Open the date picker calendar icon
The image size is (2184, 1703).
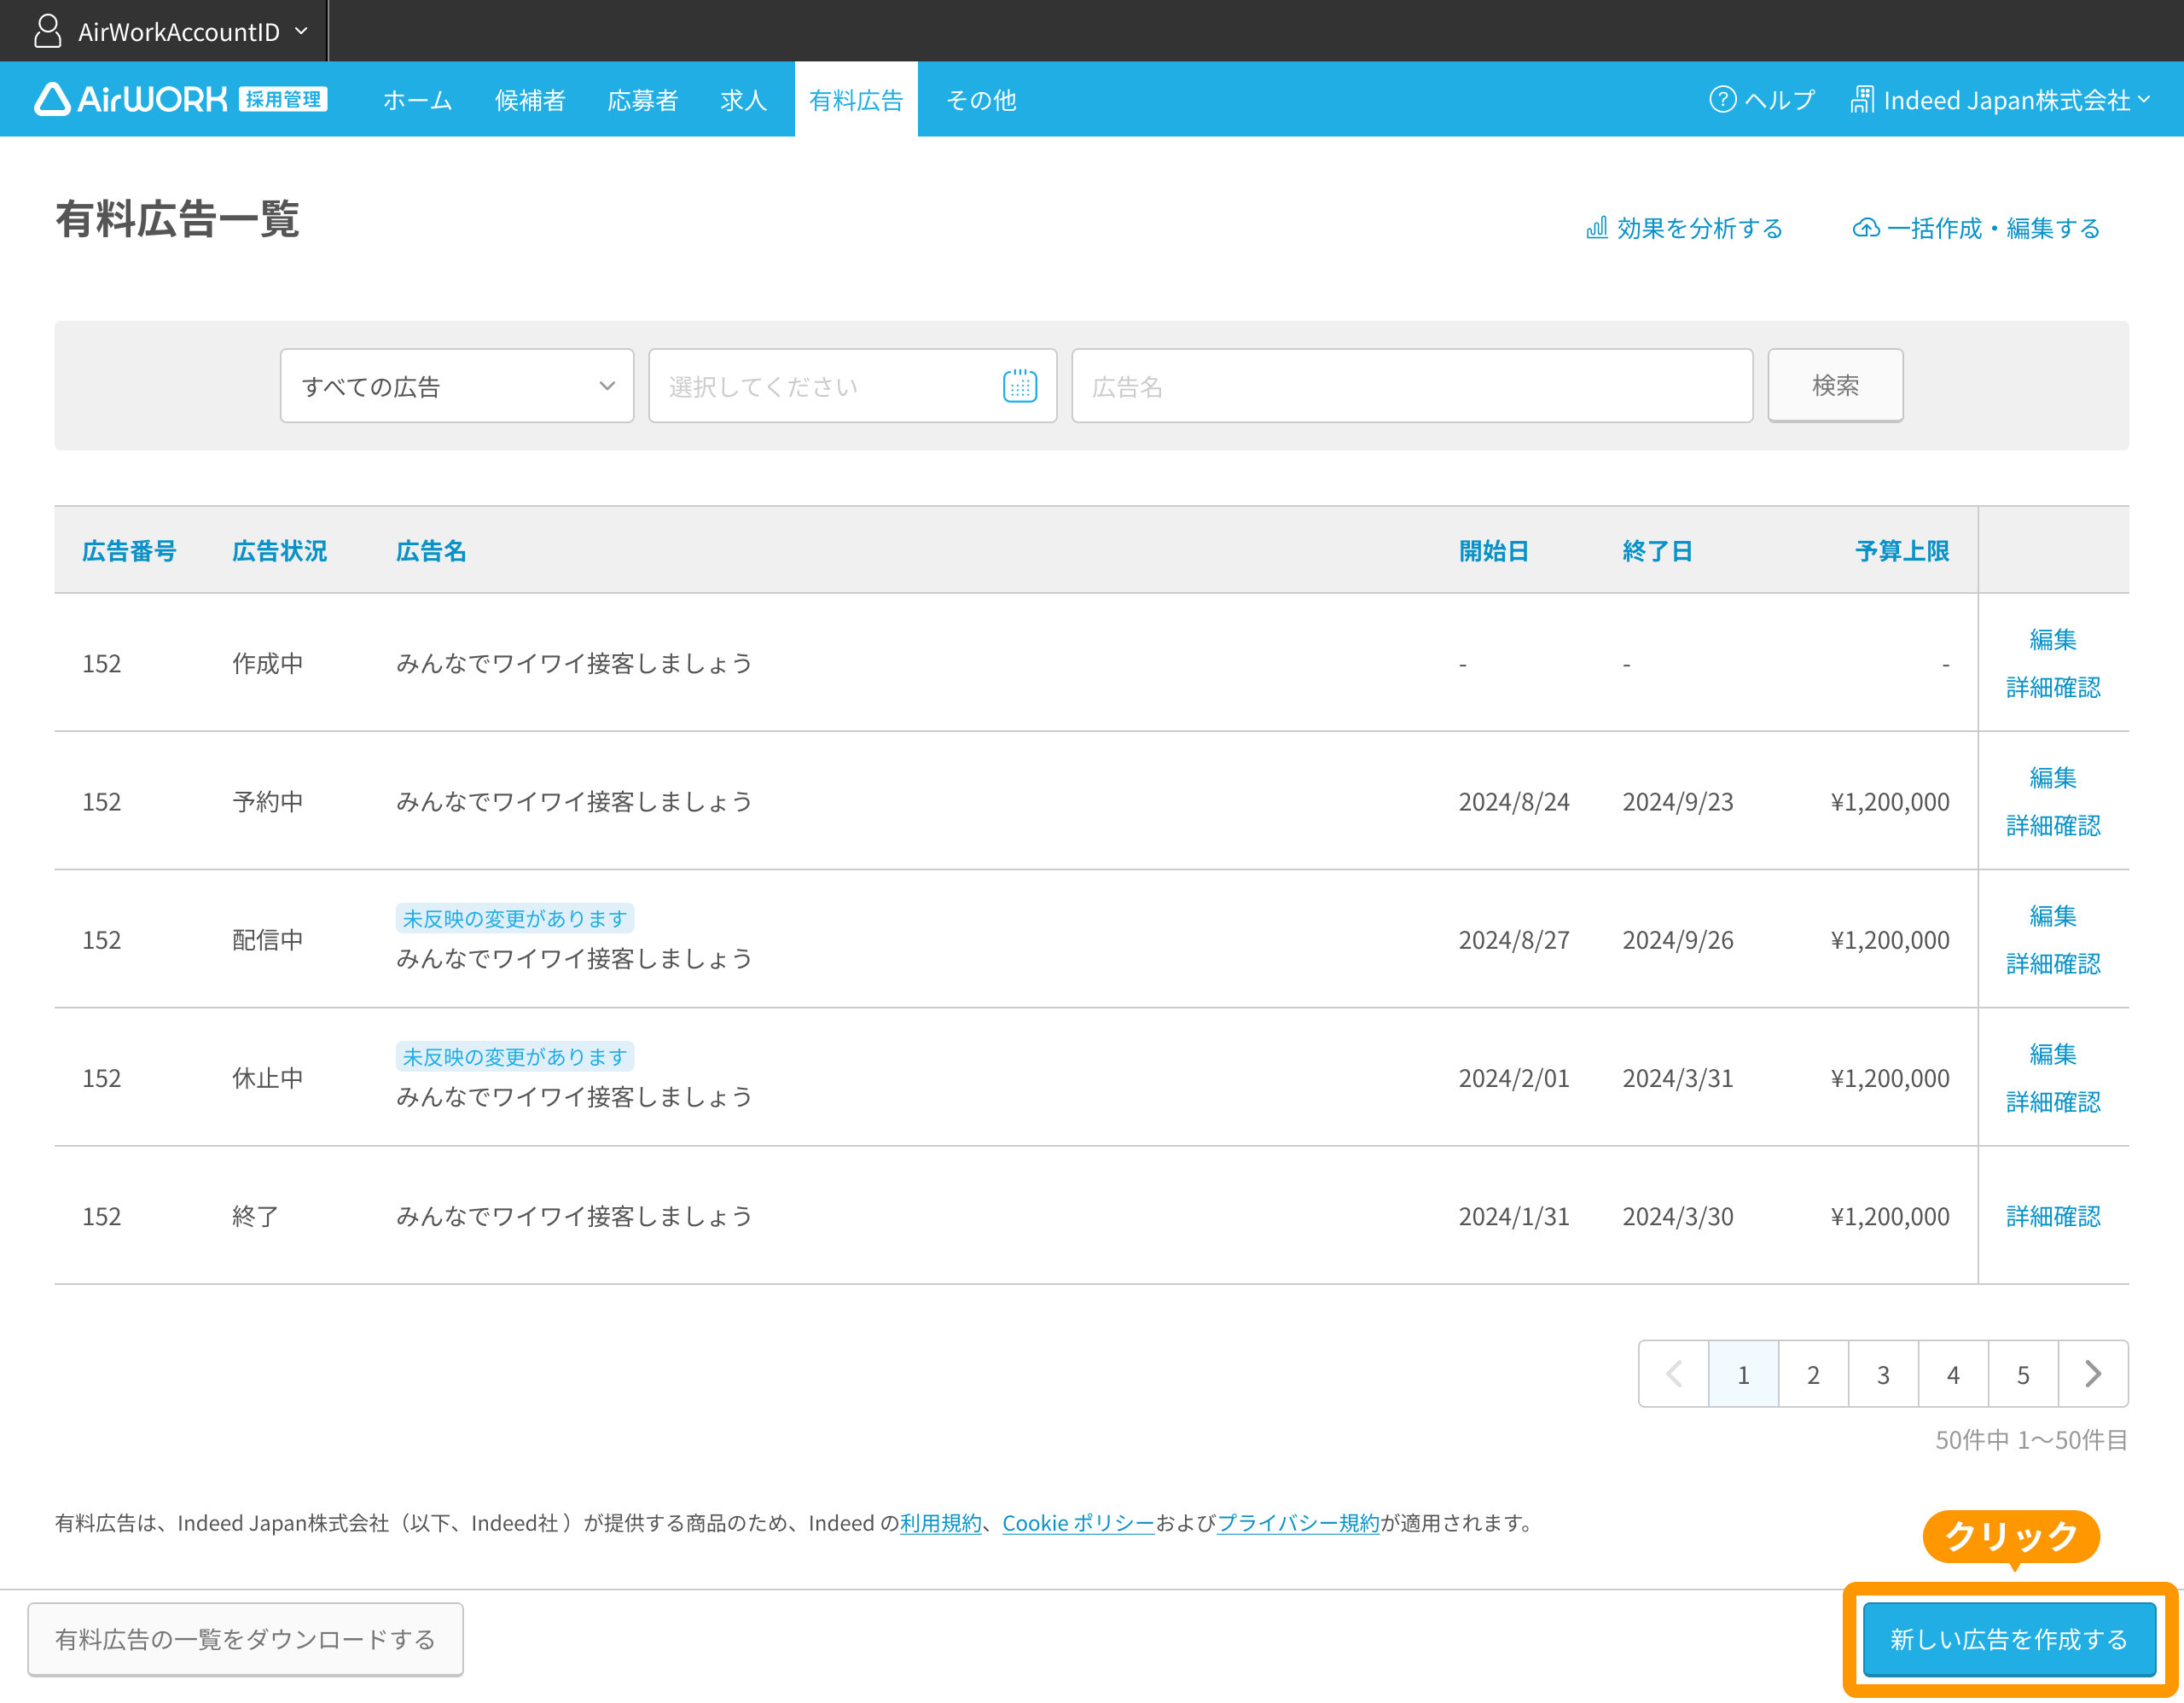coord(1019,386)
